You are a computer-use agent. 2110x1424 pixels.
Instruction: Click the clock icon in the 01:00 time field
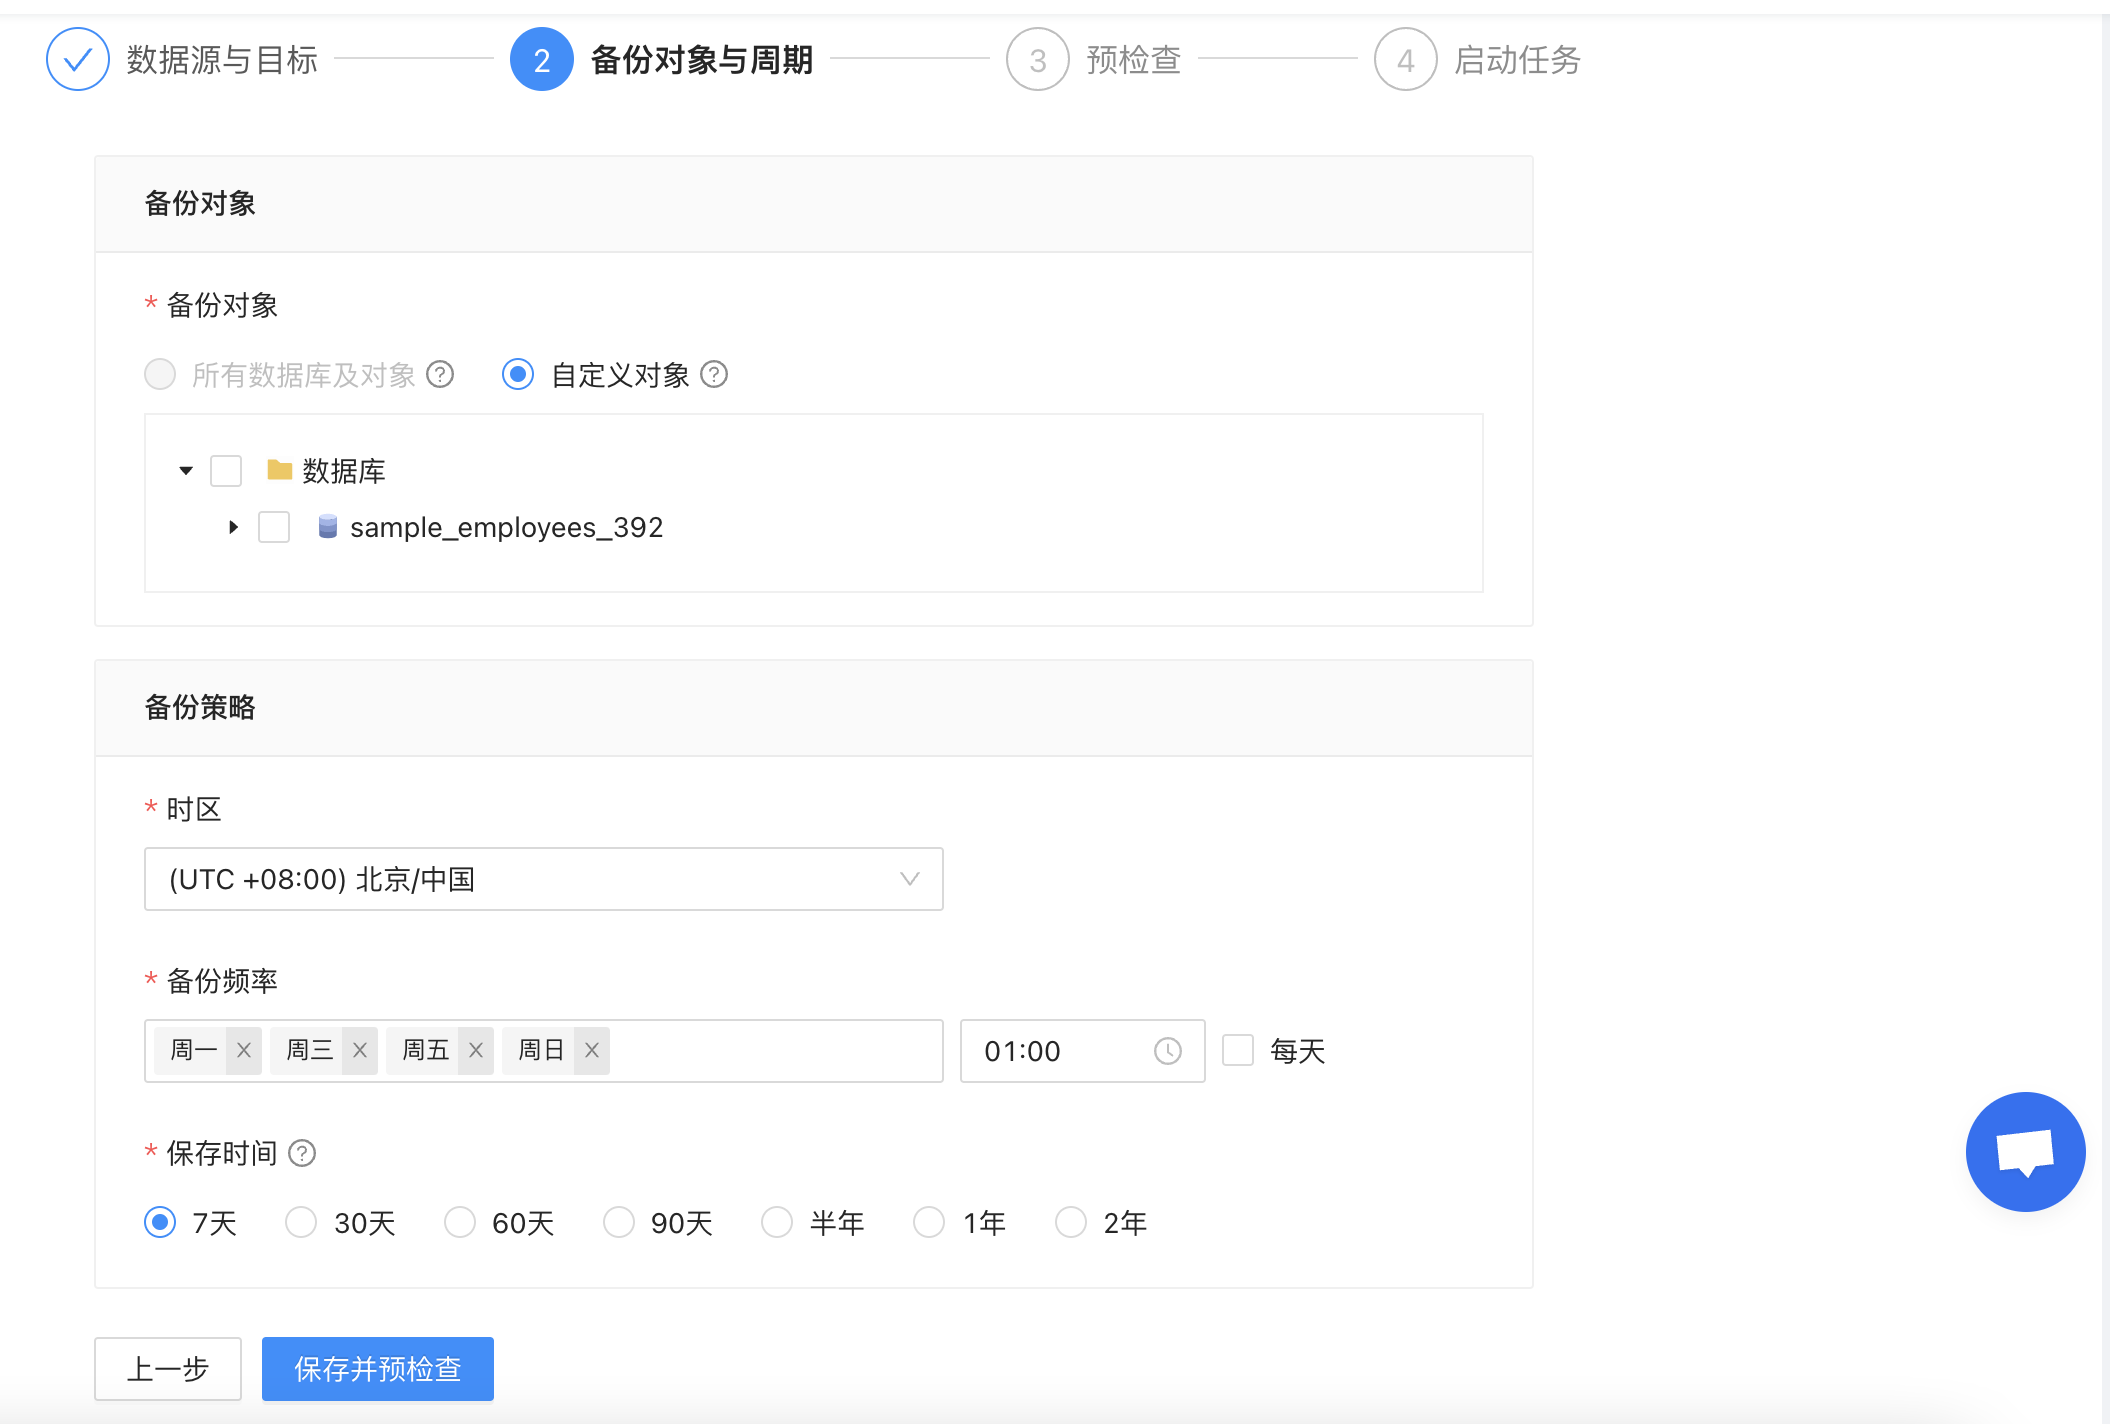(x=1169, y=1051)
